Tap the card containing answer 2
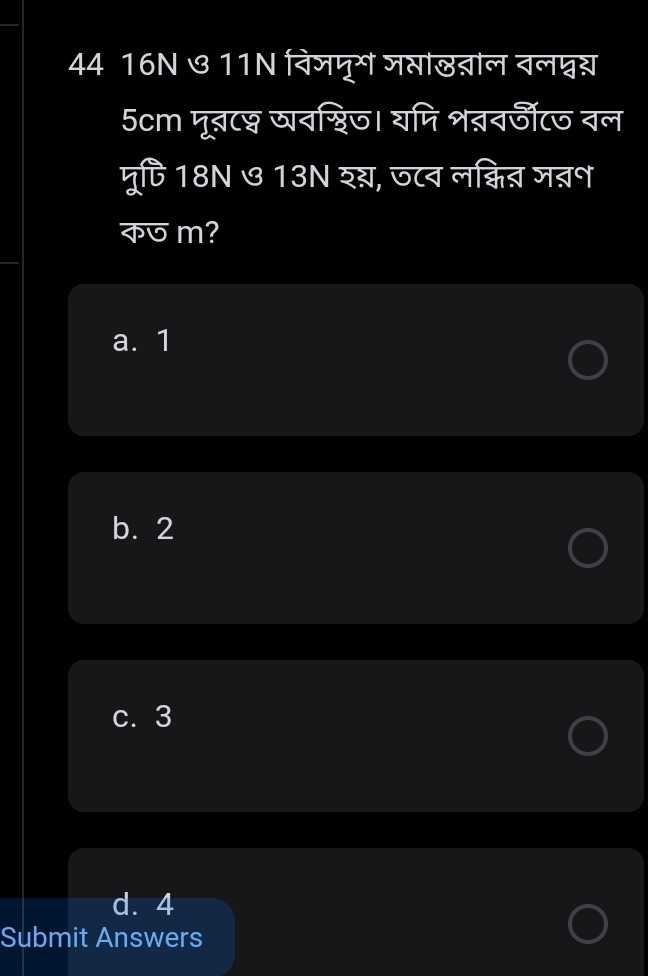 [355, 548]
